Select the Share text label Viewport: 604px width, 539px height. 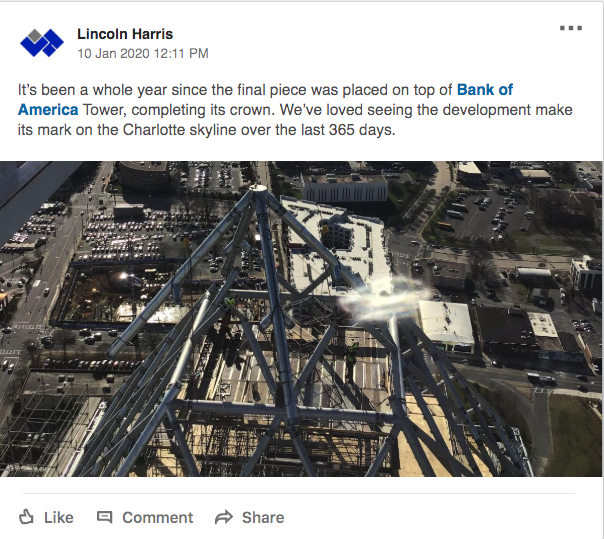pyautogui.click(x=263, y=517)
